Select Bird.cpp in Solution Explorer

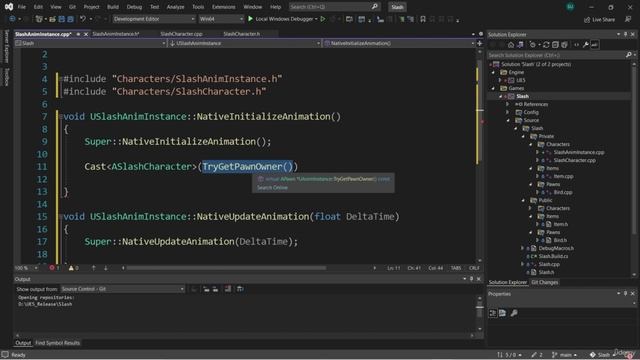563,192
